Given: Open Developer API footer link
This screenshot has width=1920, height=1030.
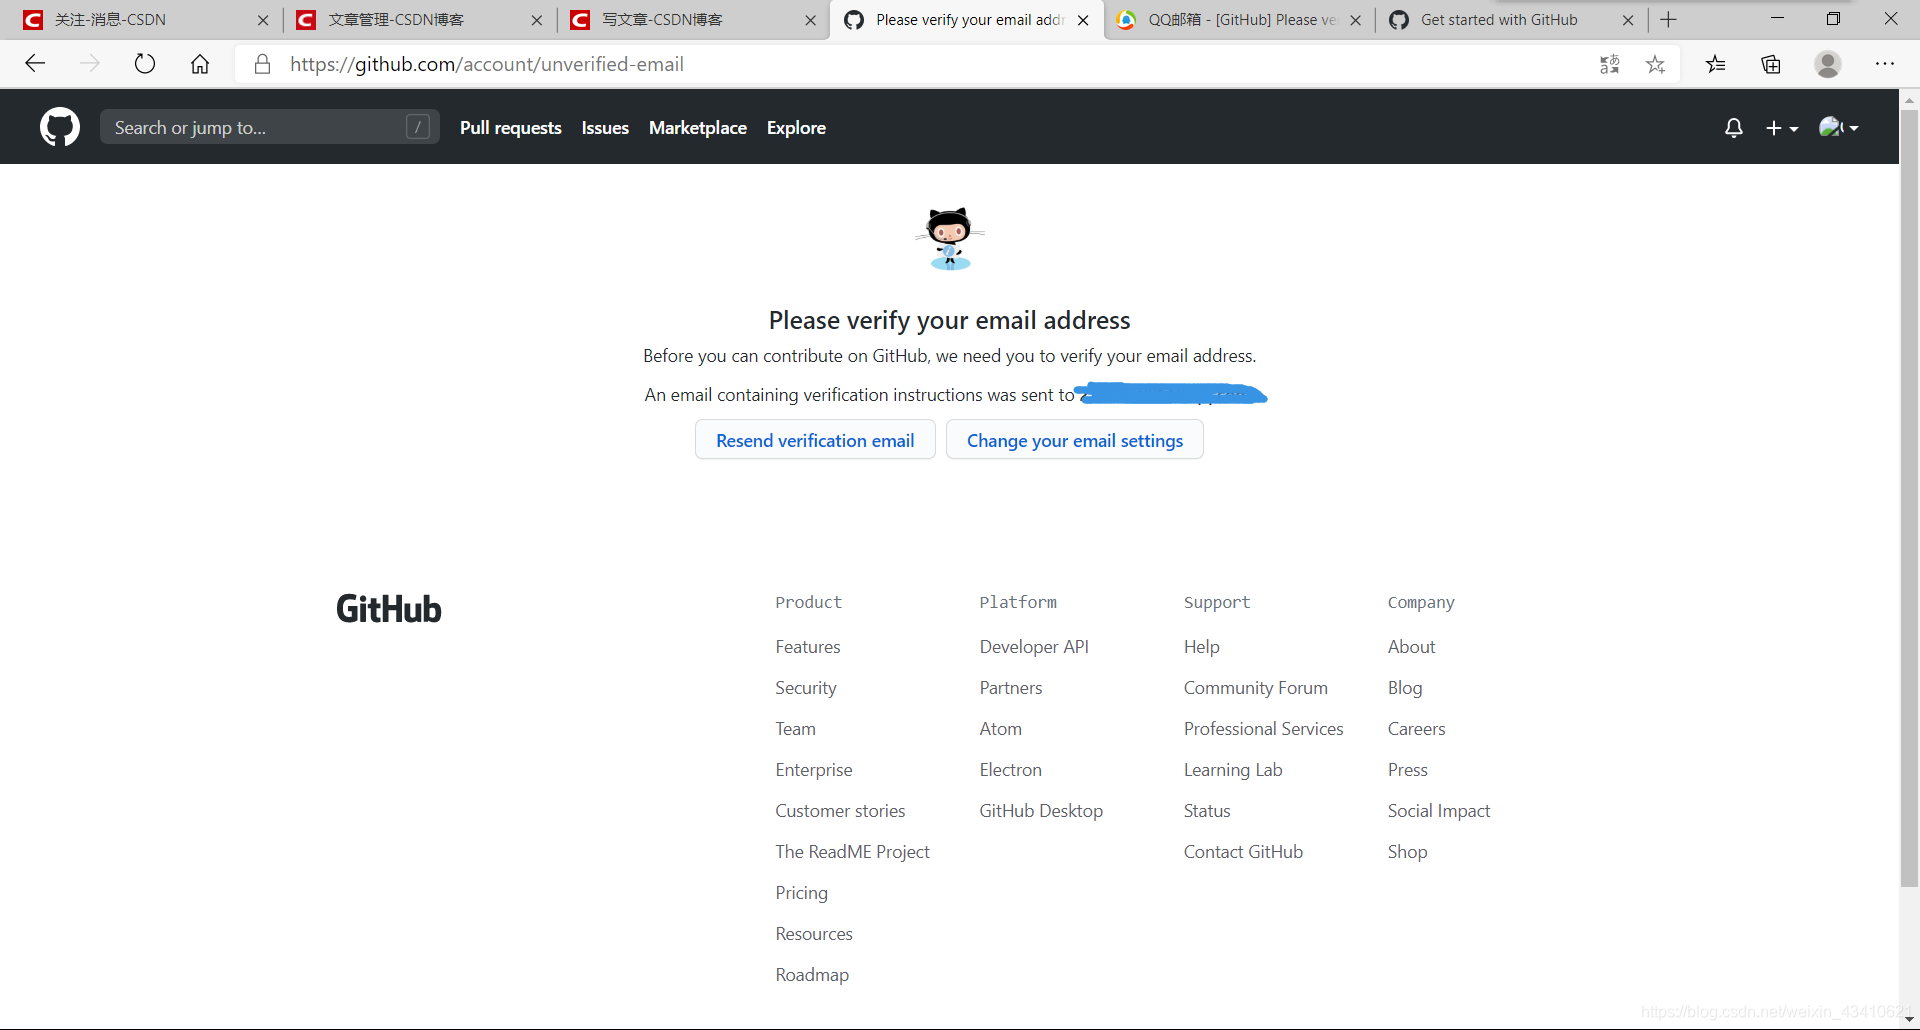Looking at the screenshot, I should point(1034,647).
